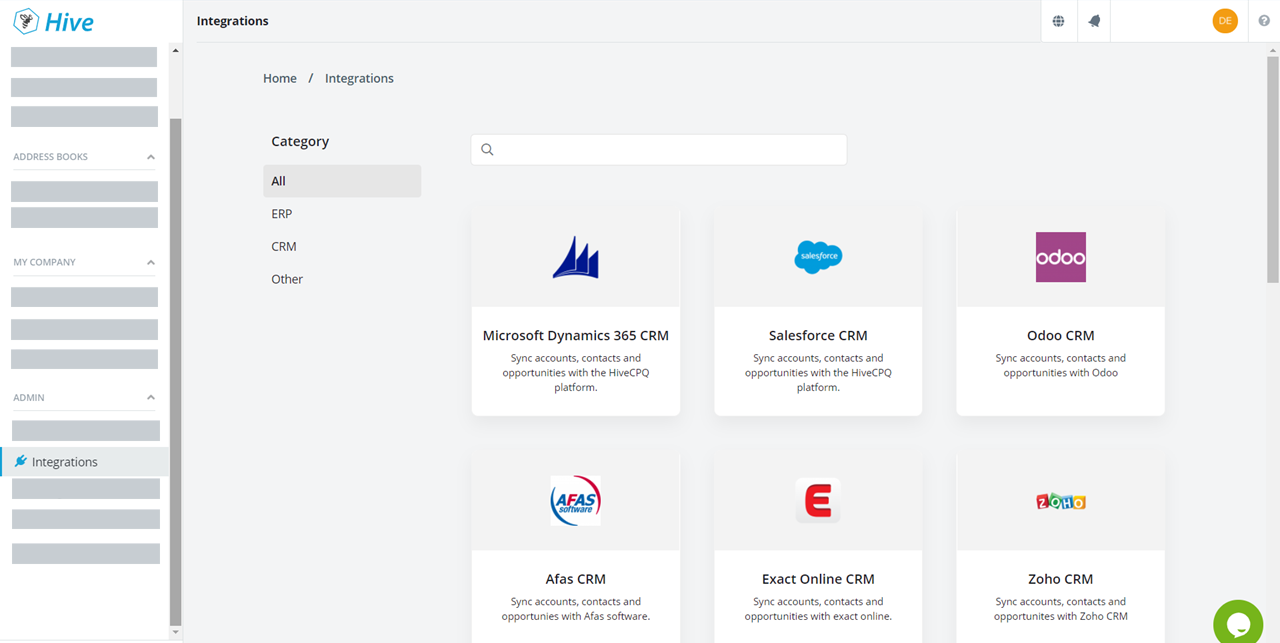Go to Home breadcrumb
The image size is (1280, 643).
coord(280,78)
